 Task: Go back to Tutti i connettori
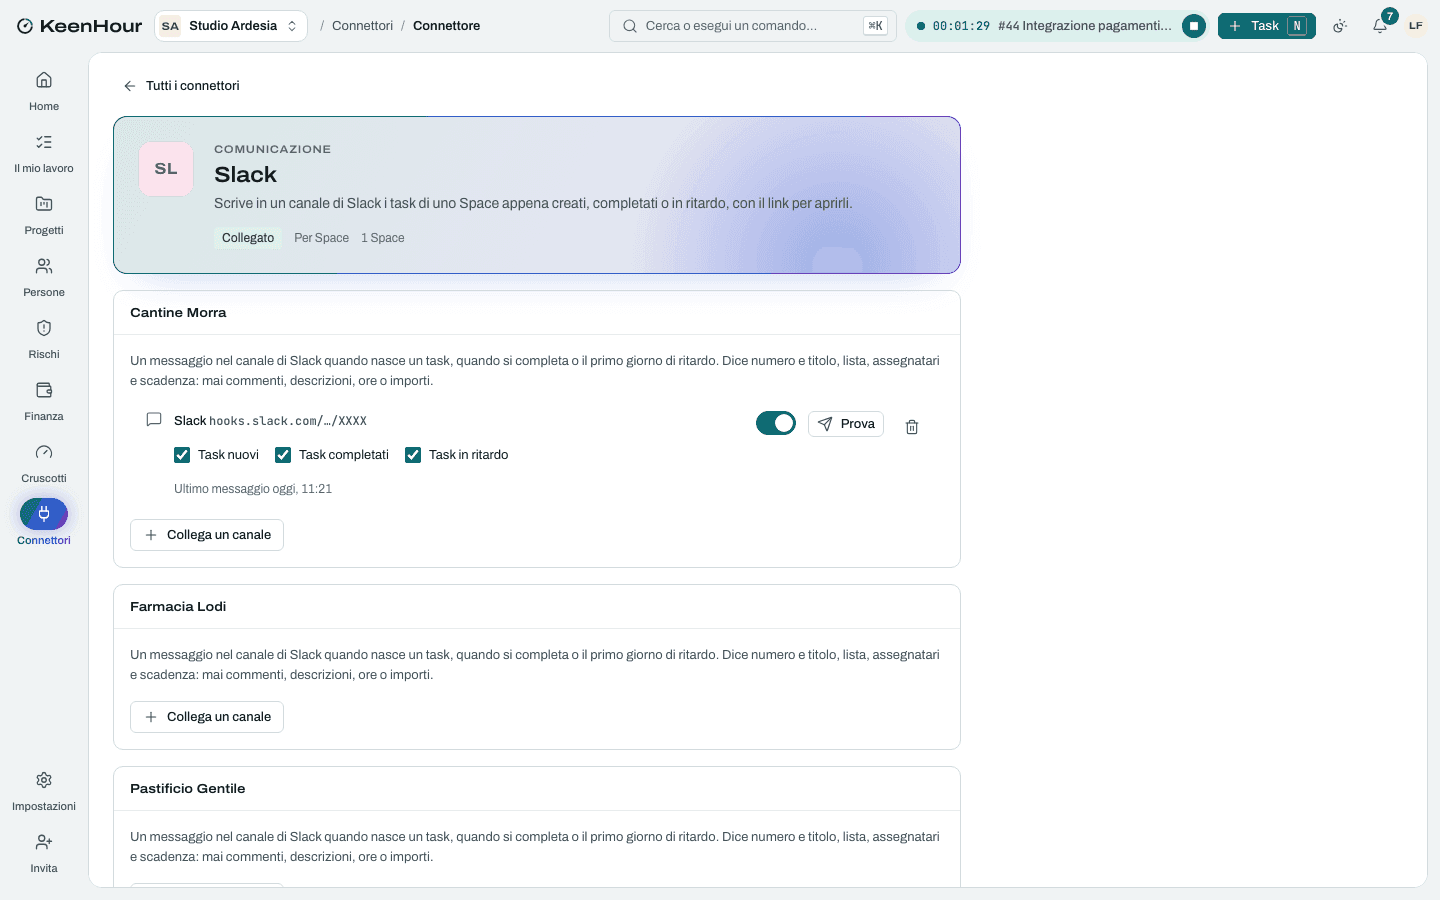click(x=181, y=86)
